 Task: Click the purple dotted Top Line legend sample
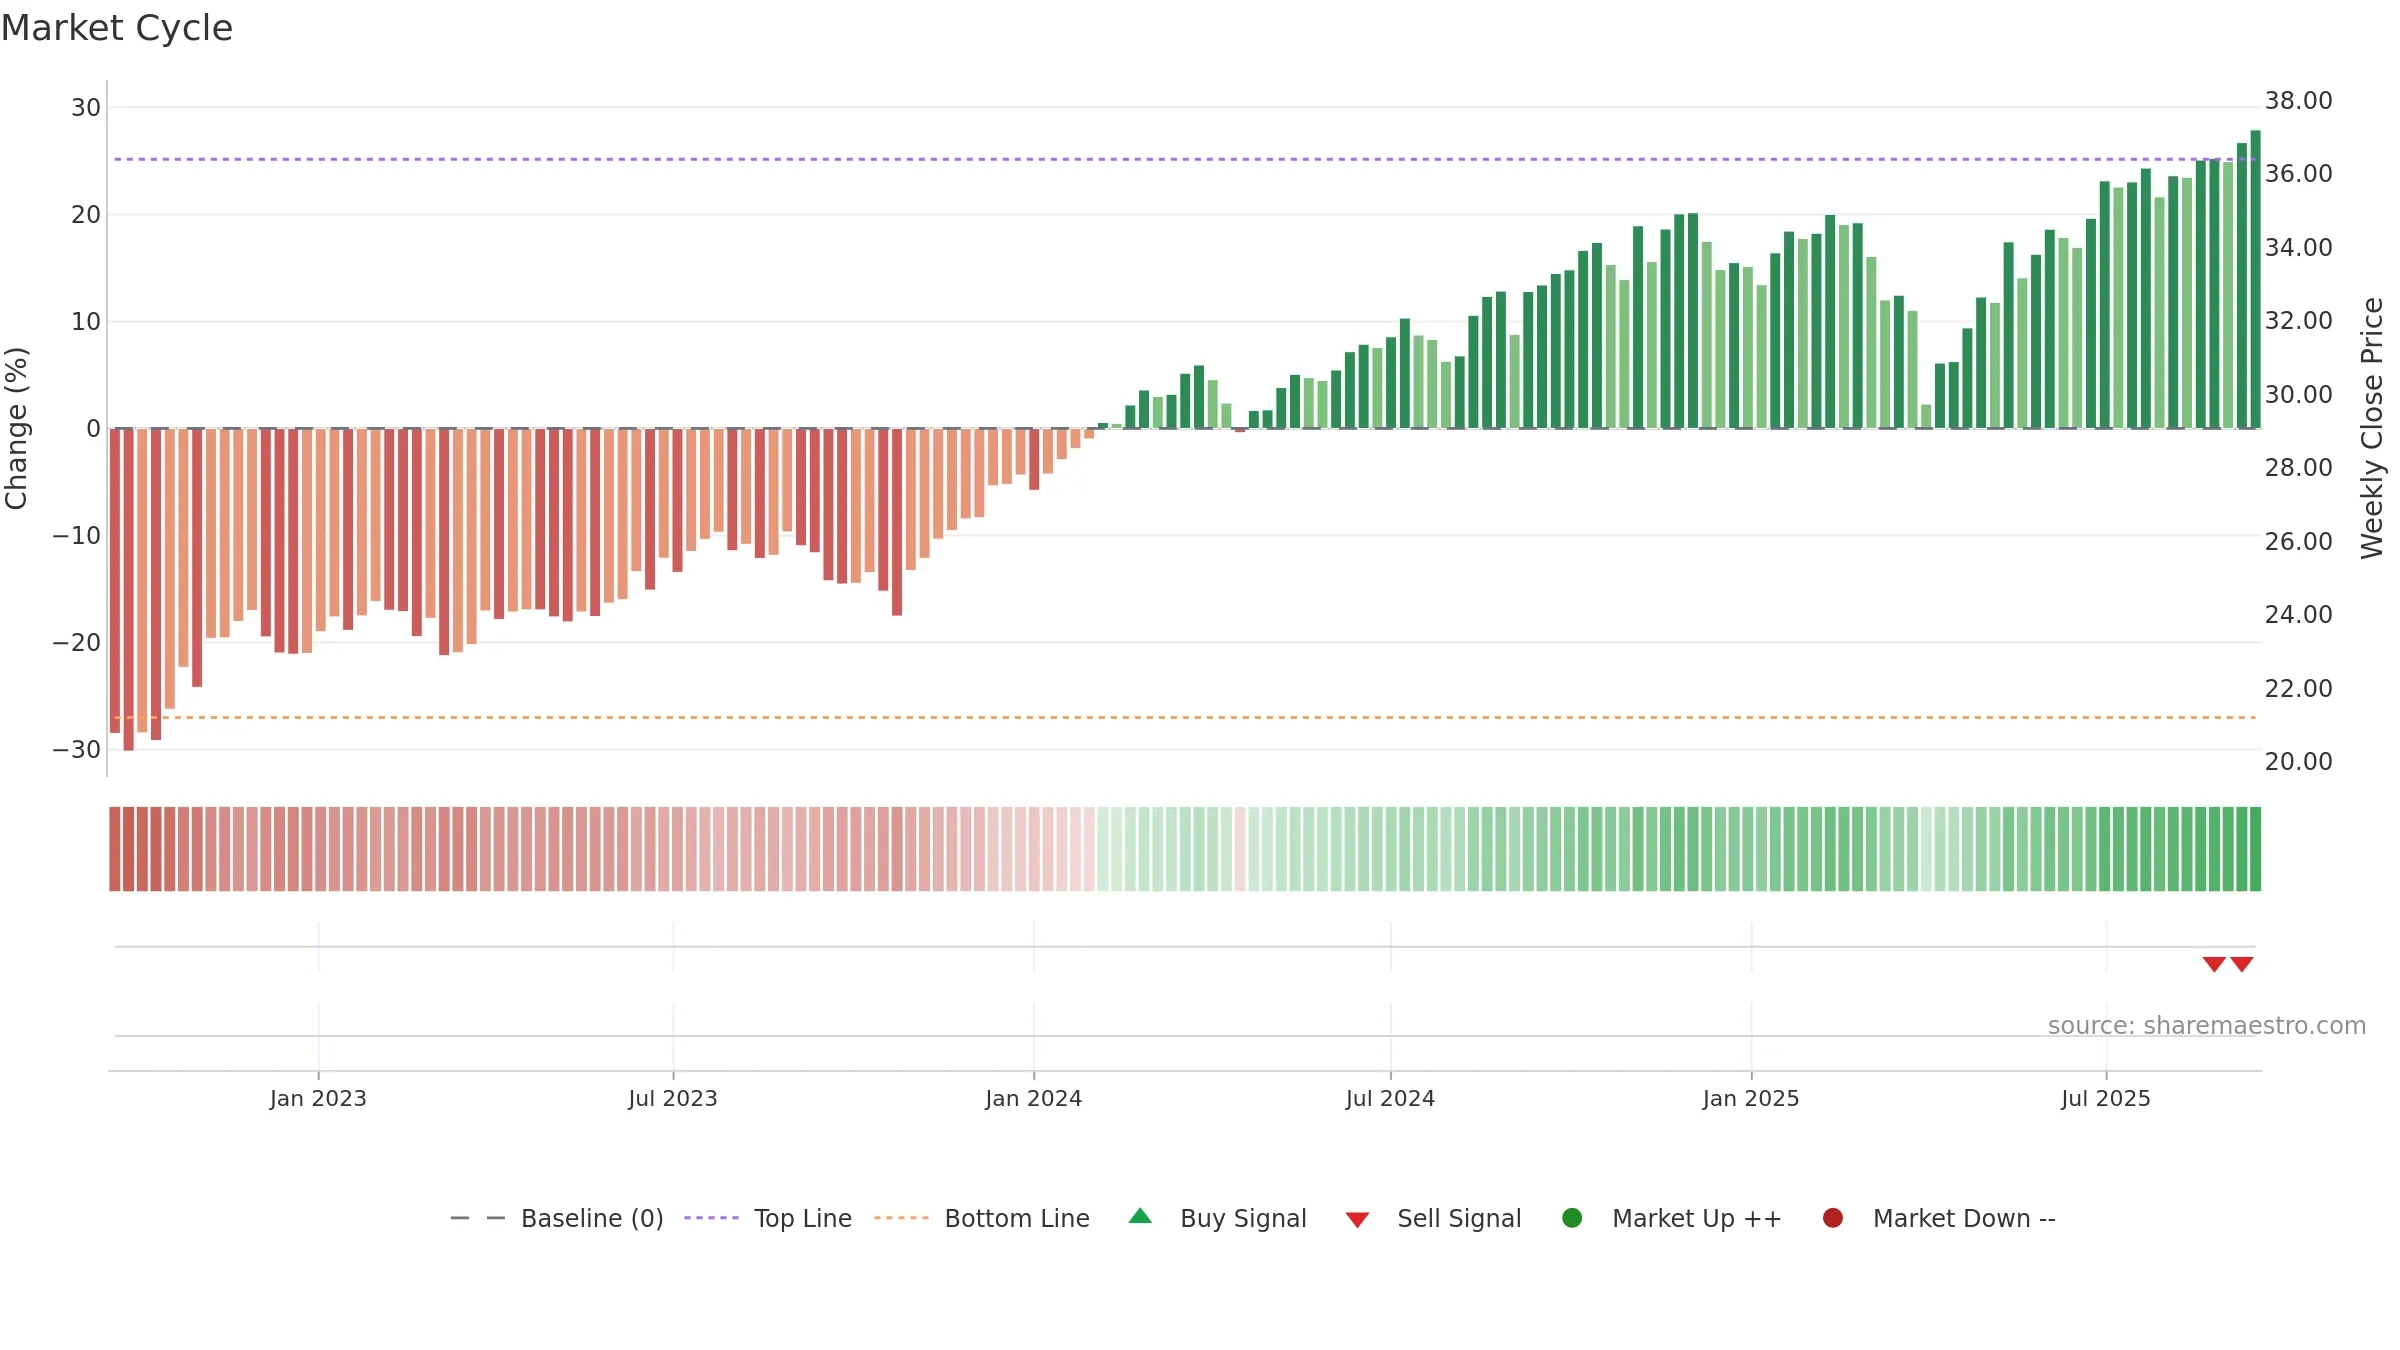pos(711,1218)
